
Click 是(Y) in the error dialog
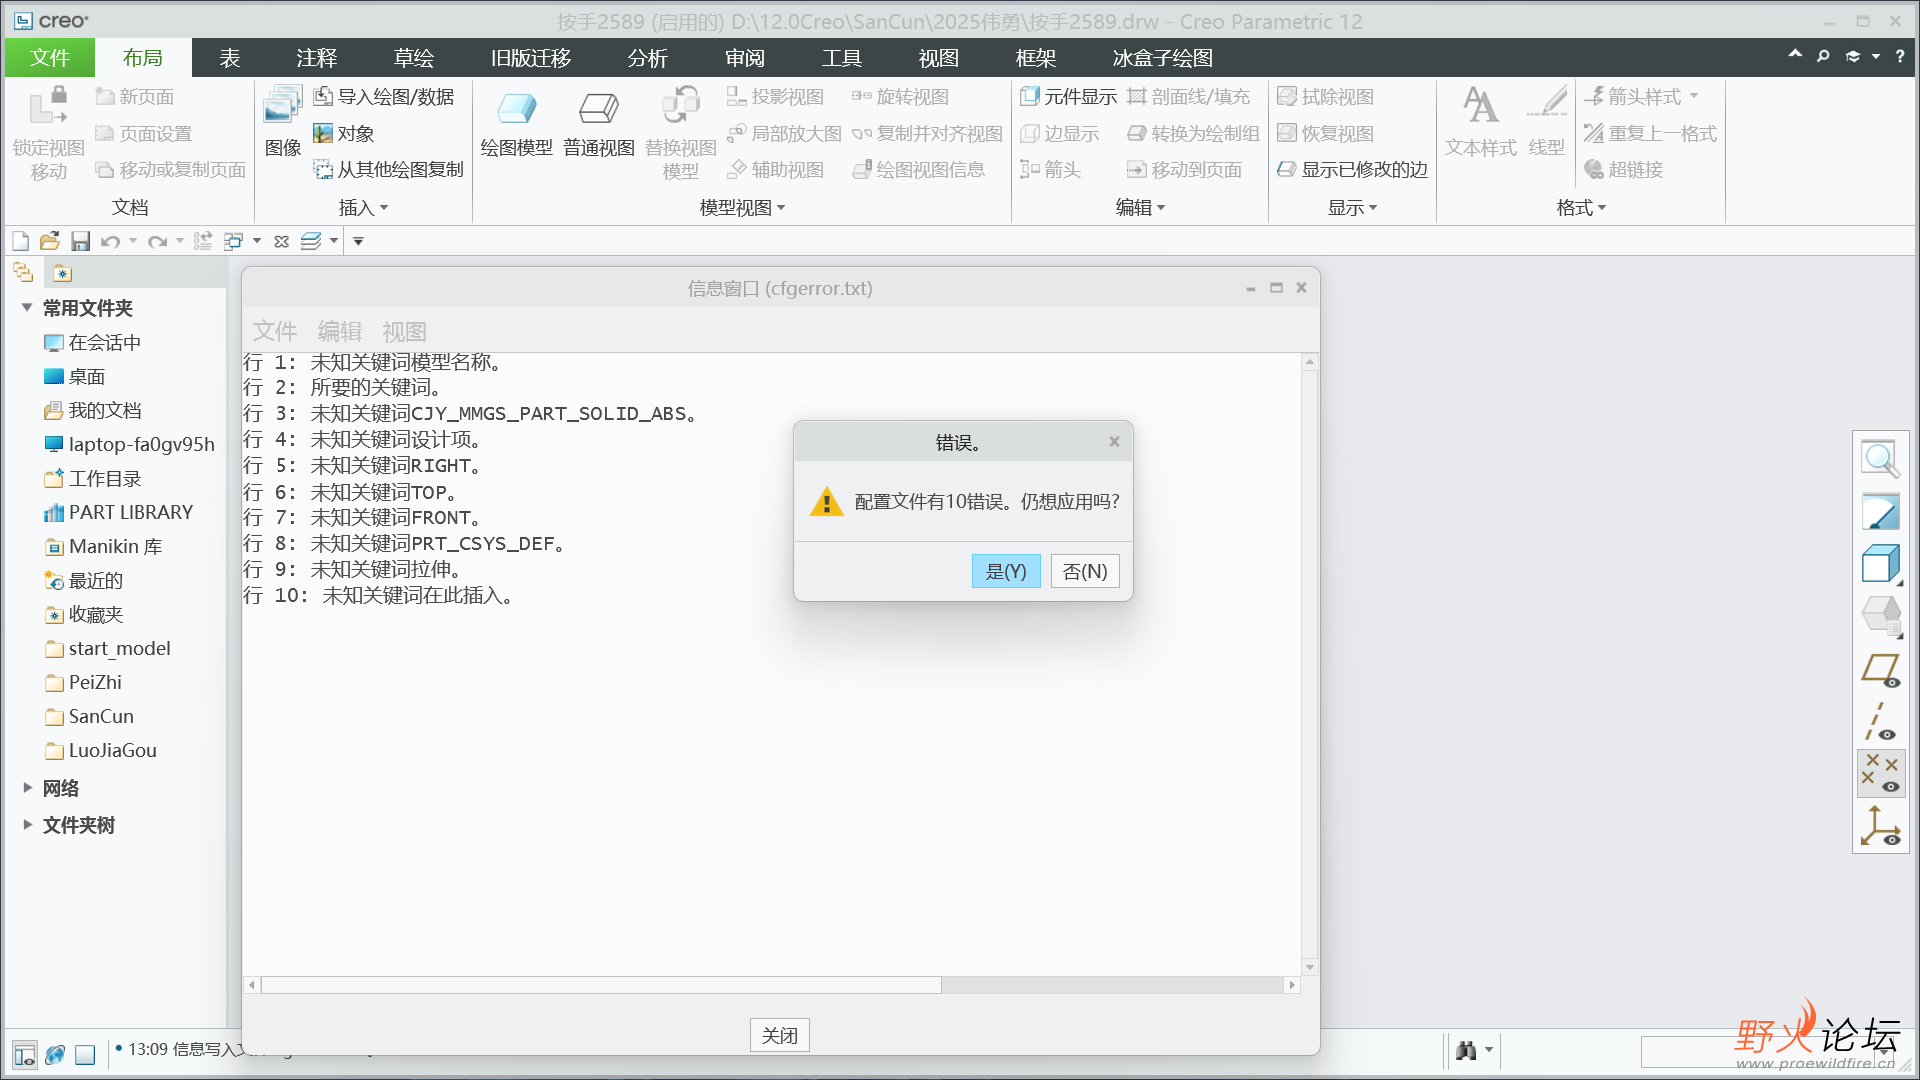click(x=1006, y=571)
